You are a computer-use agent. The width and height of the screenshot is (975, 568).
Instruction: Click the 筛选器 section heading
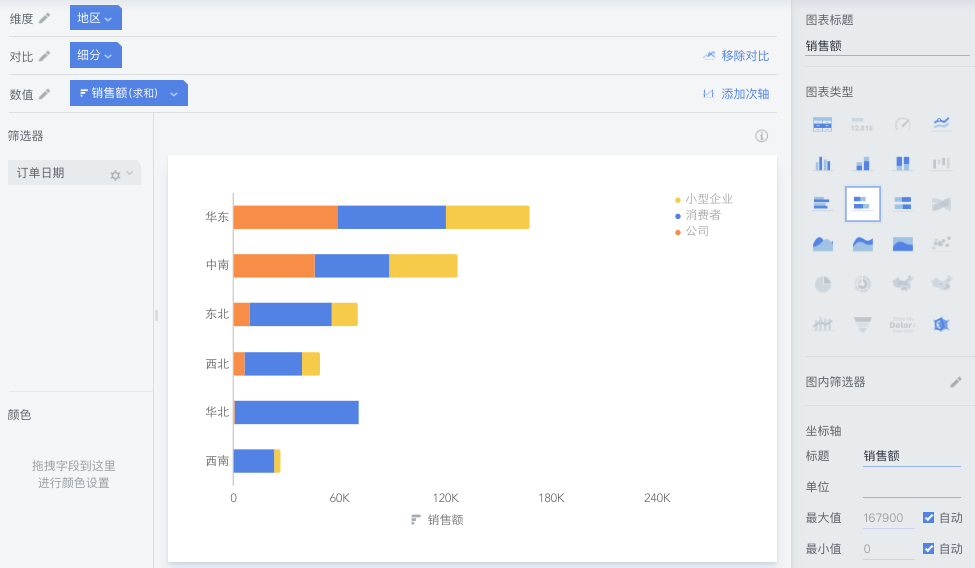tap(25, 136)
